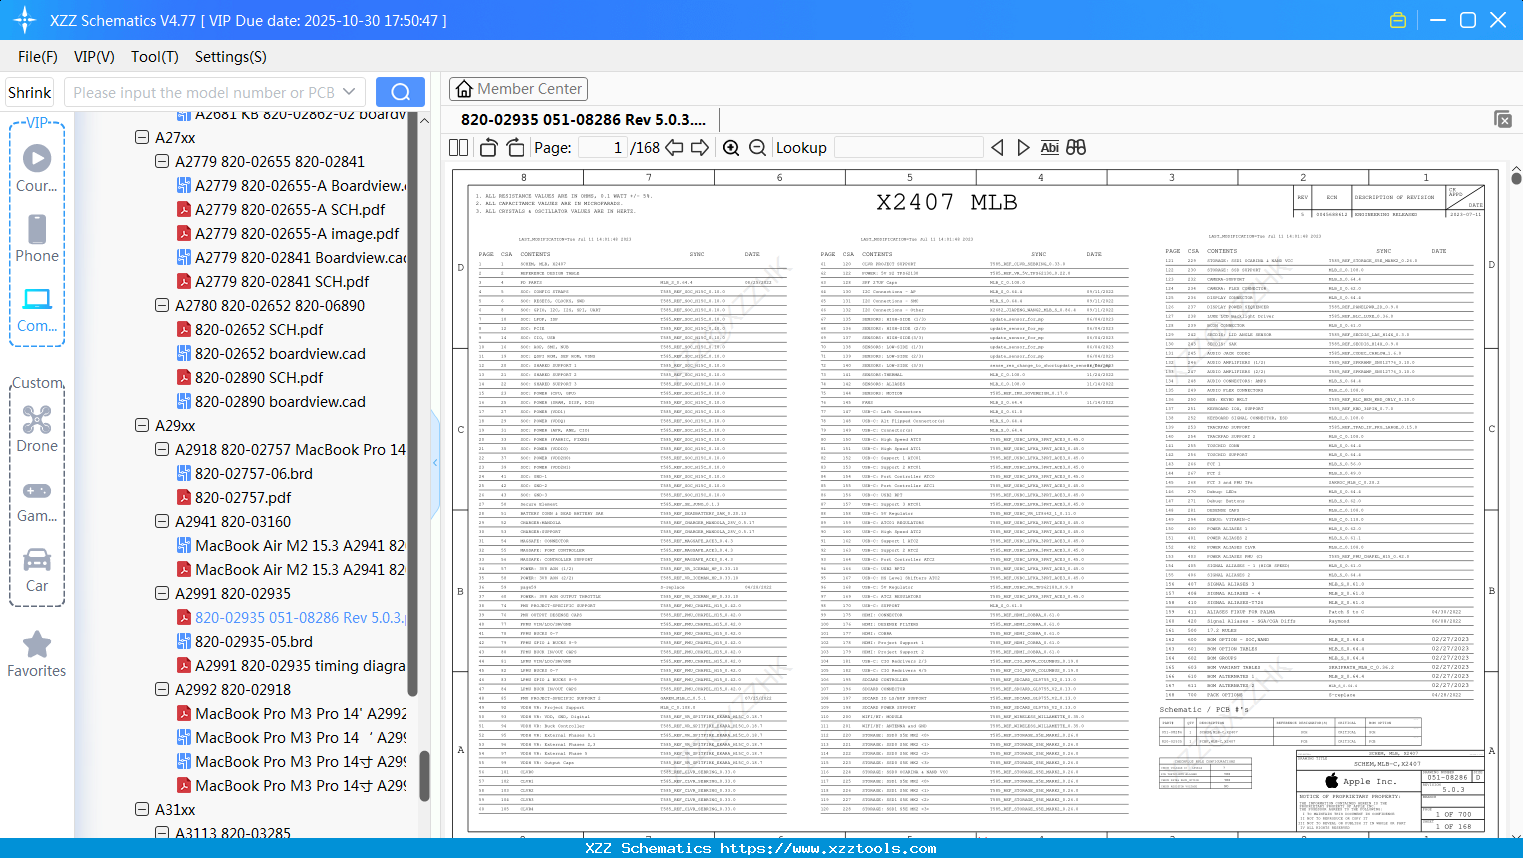Toggle the Abi whole-word match icon

click(x=1049, y=148)
